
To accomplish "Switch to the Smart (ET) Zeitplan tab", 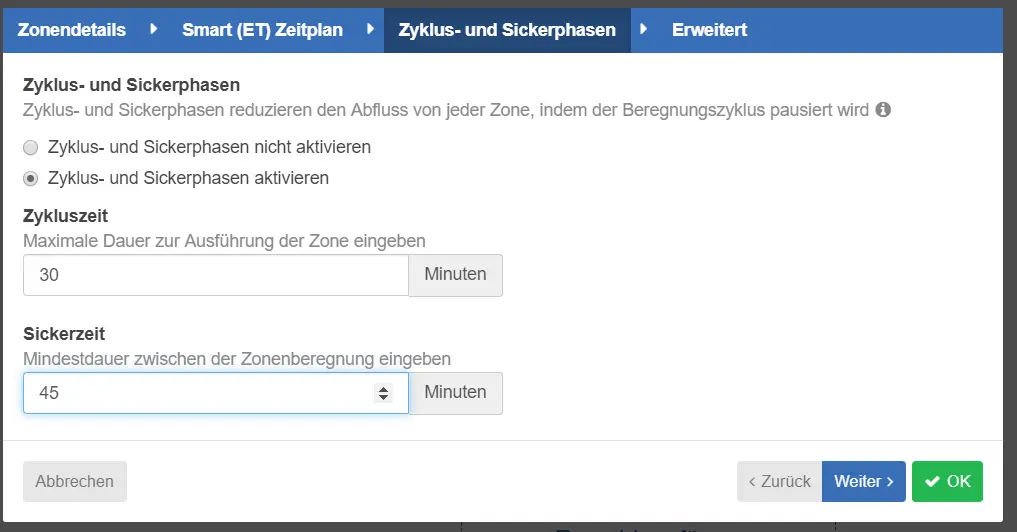I will pyautogui.click(x=262, y=30).
